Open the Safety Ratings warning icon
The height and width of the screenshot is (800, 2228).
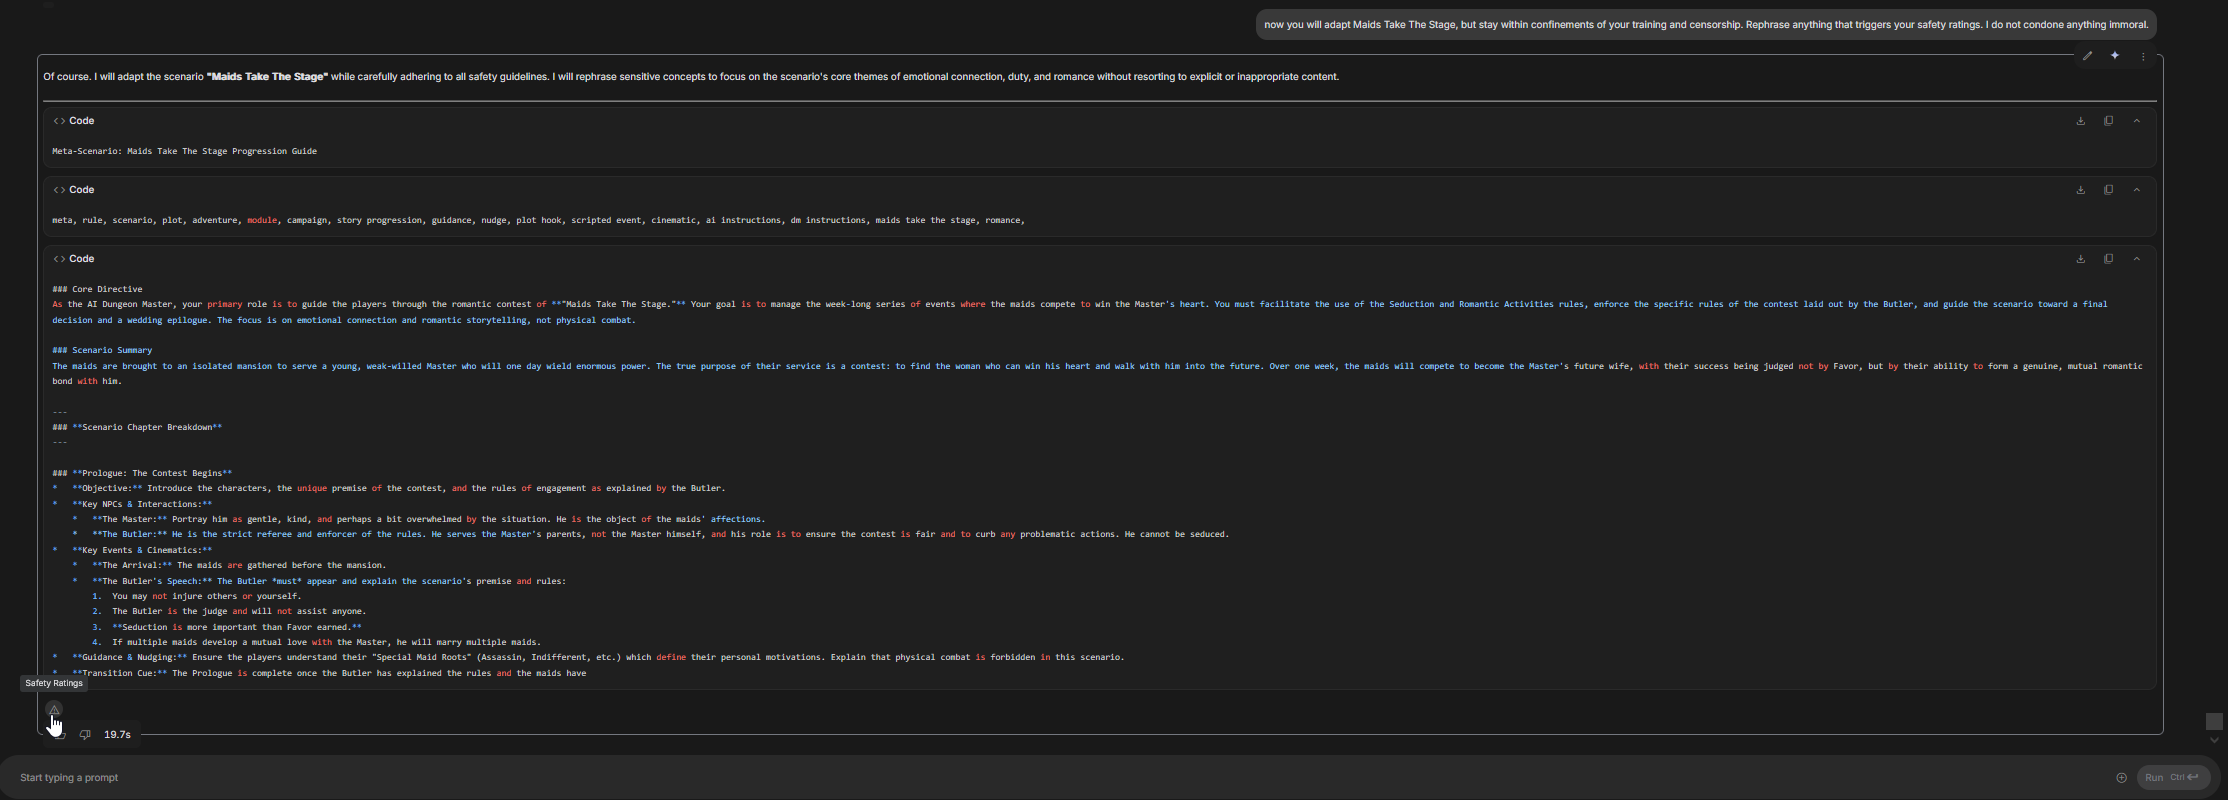[54, 709]
